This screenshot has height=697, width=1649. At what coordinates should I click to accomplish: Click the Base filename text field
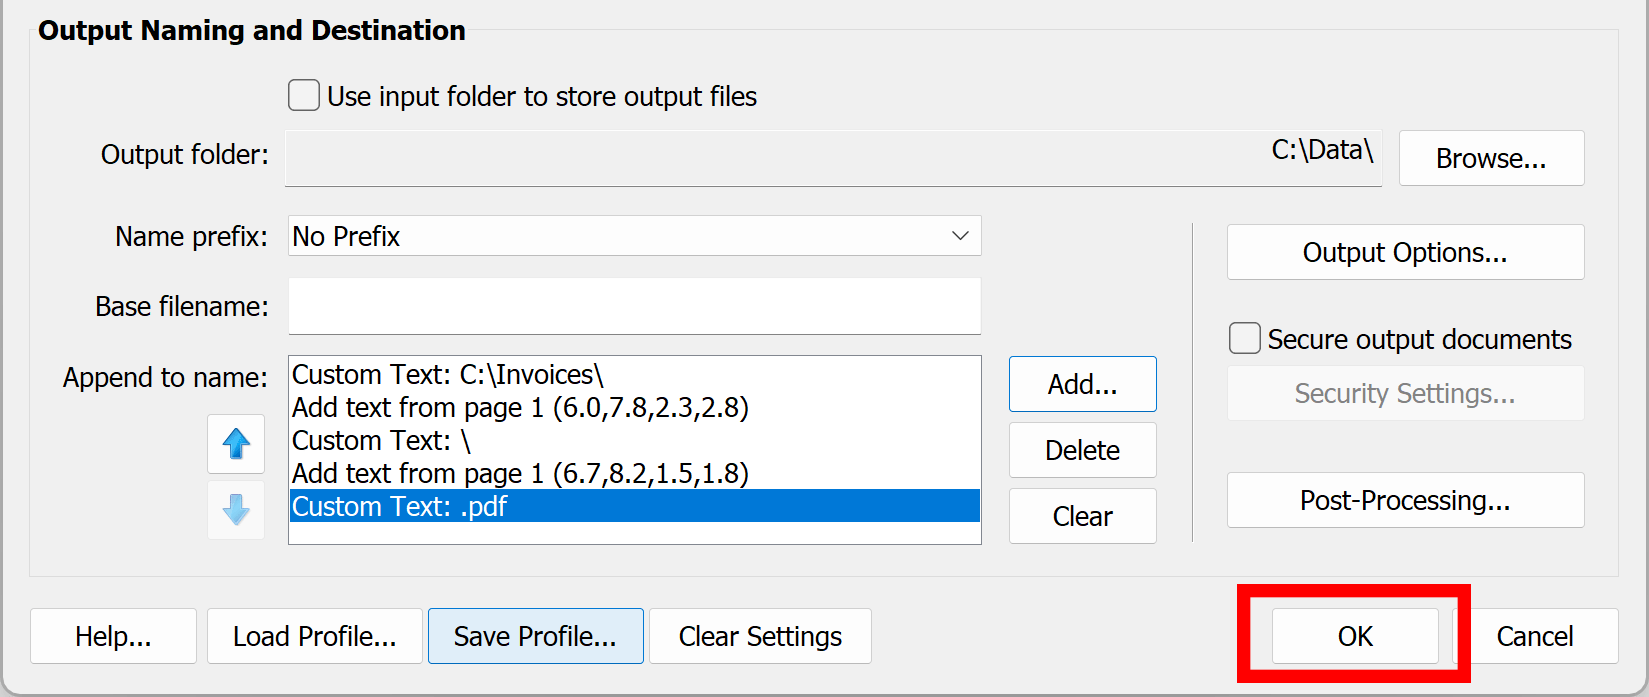click(634, 306)
